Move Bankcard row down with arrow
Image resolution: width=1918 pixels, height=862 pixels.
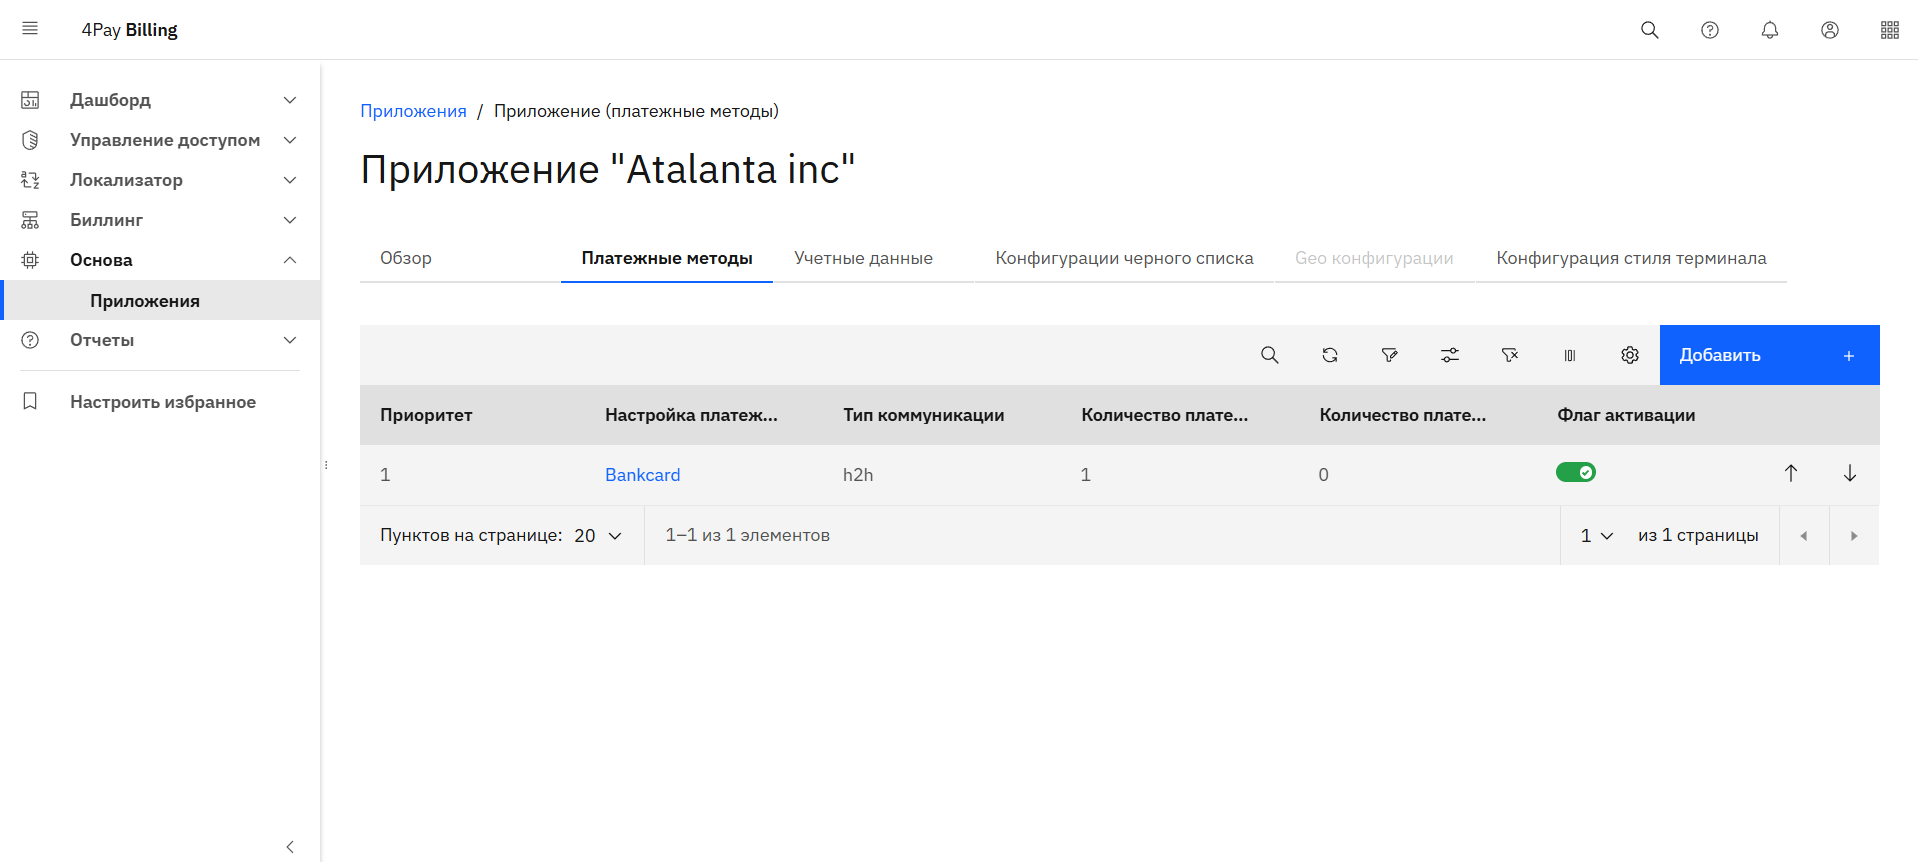click(x=1849, y=473)
